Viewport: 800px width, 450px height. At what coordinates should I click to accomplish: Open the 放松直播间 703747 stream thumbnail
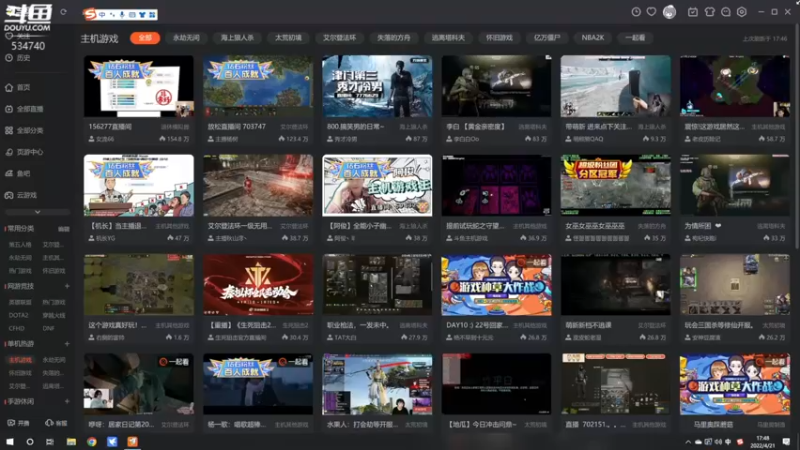coord(258,86)
